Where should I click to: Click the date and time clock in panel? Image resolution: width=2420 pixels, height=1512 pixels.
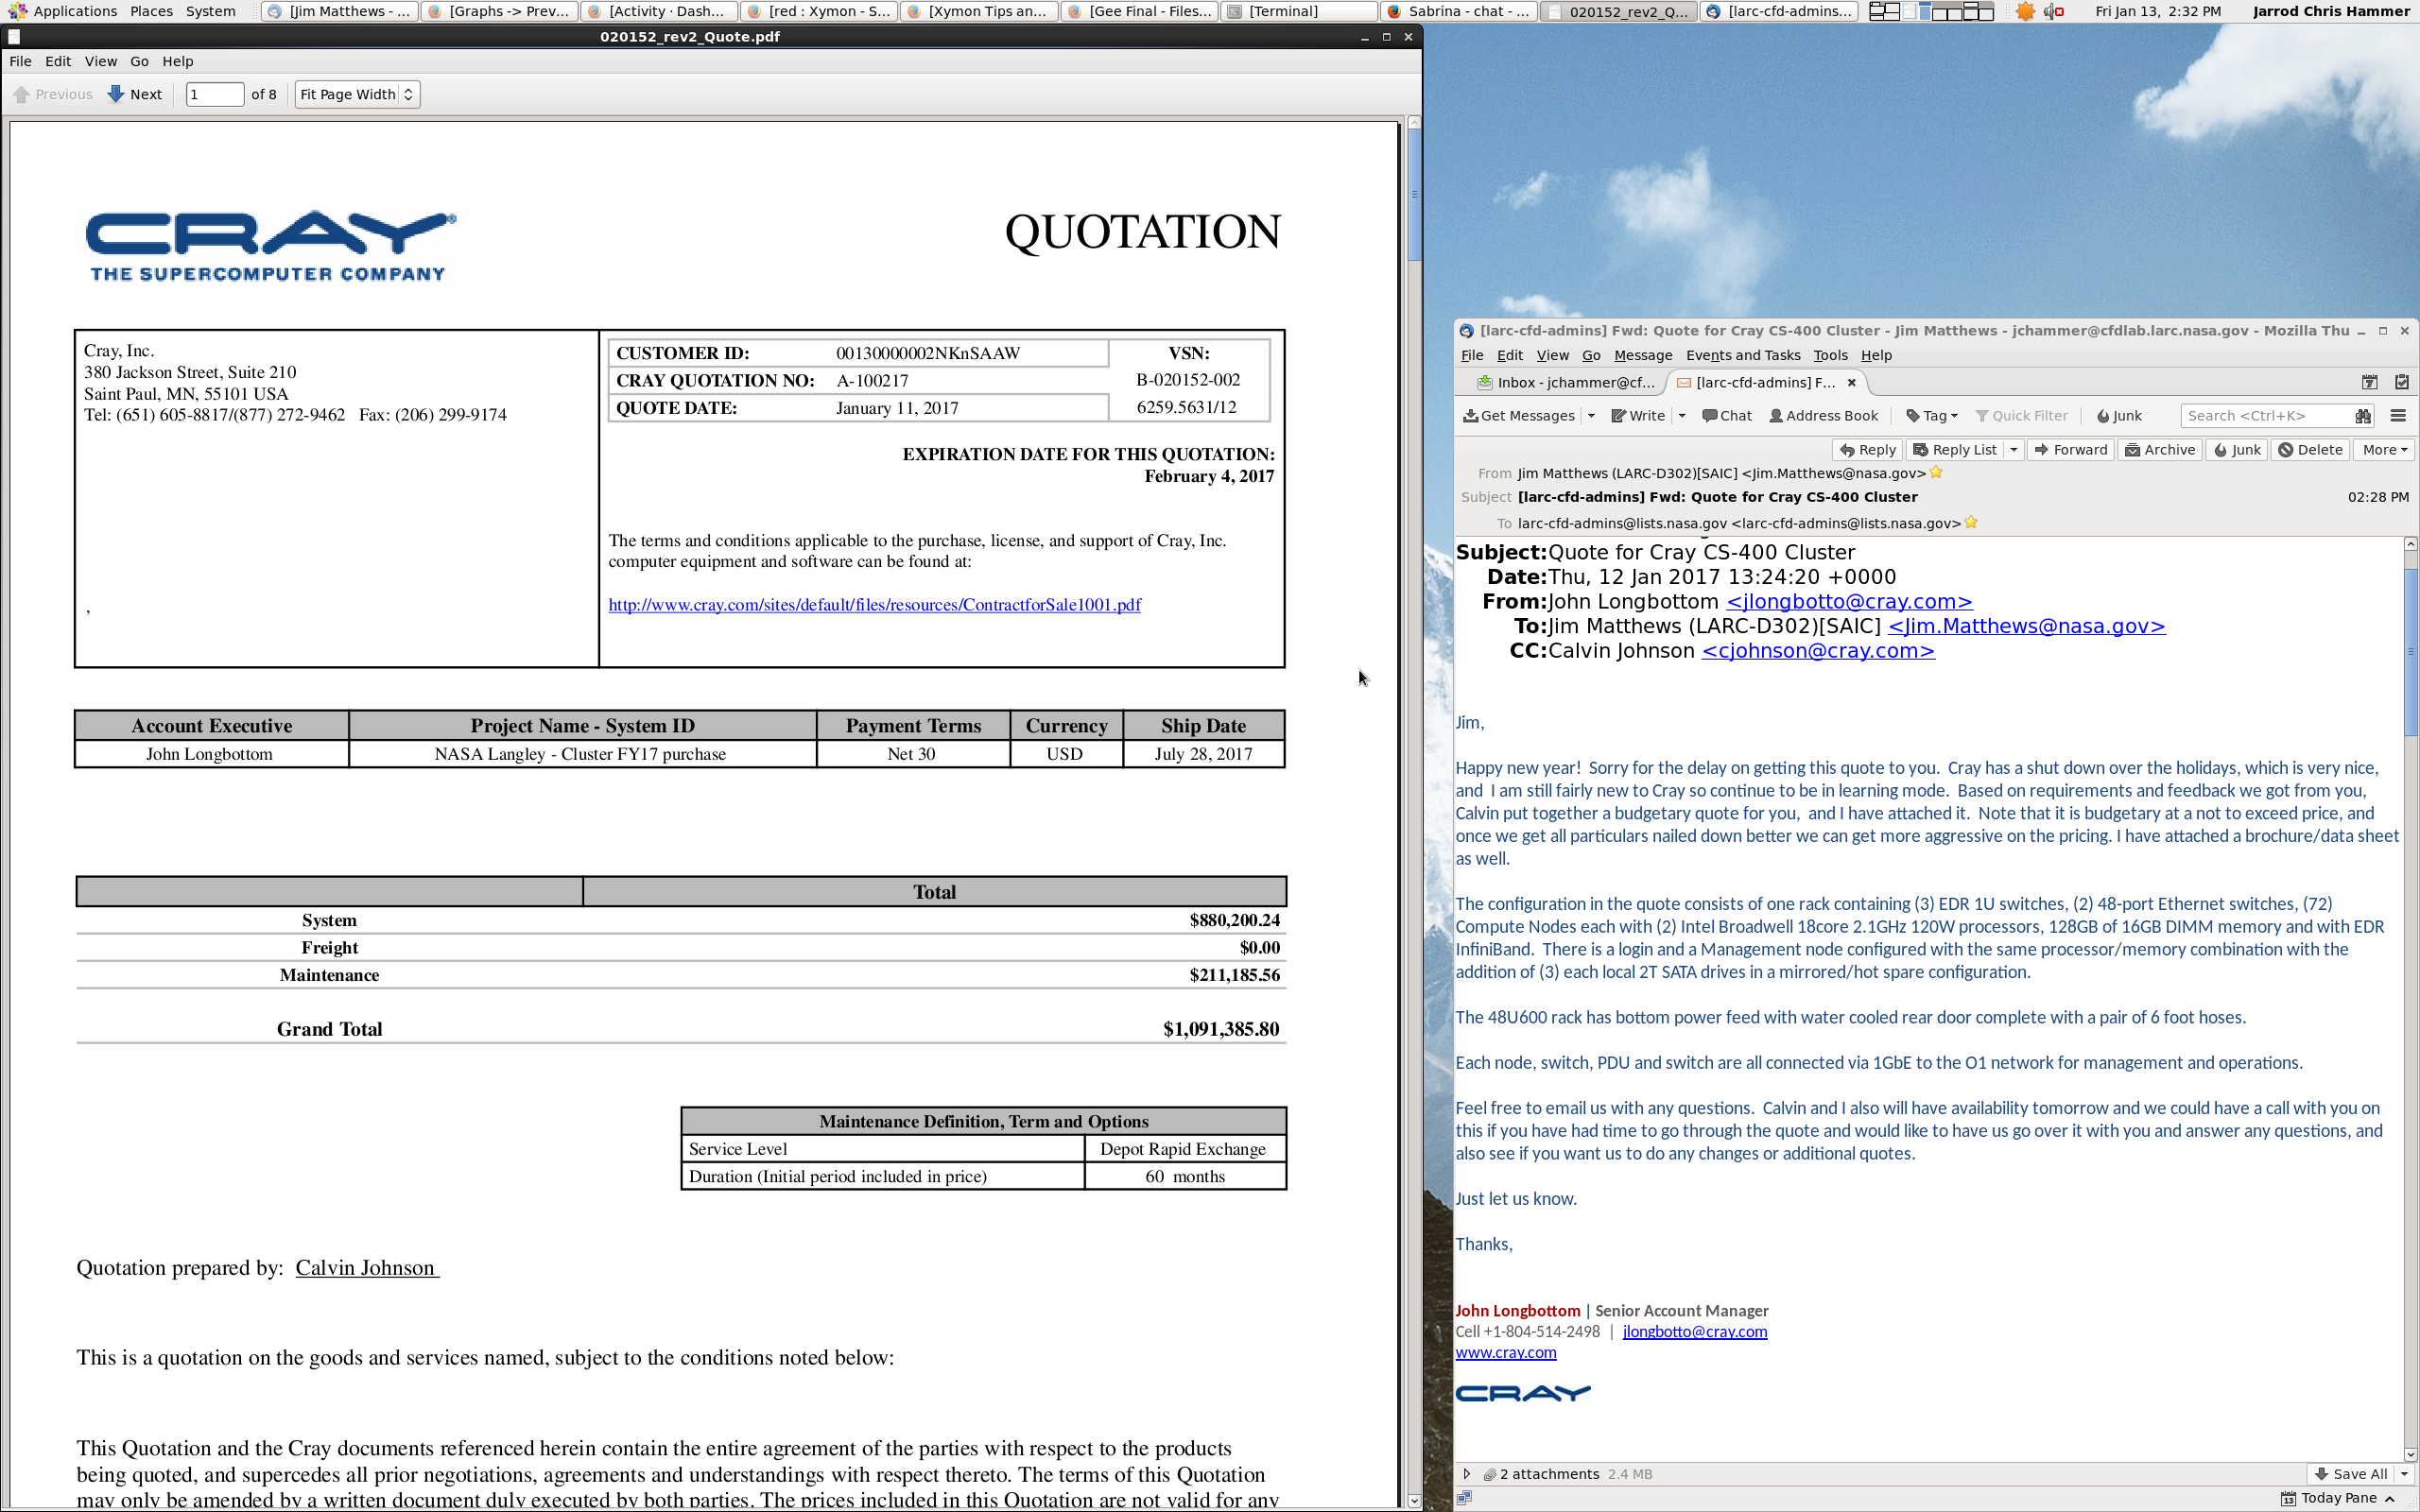point(2157,11)
